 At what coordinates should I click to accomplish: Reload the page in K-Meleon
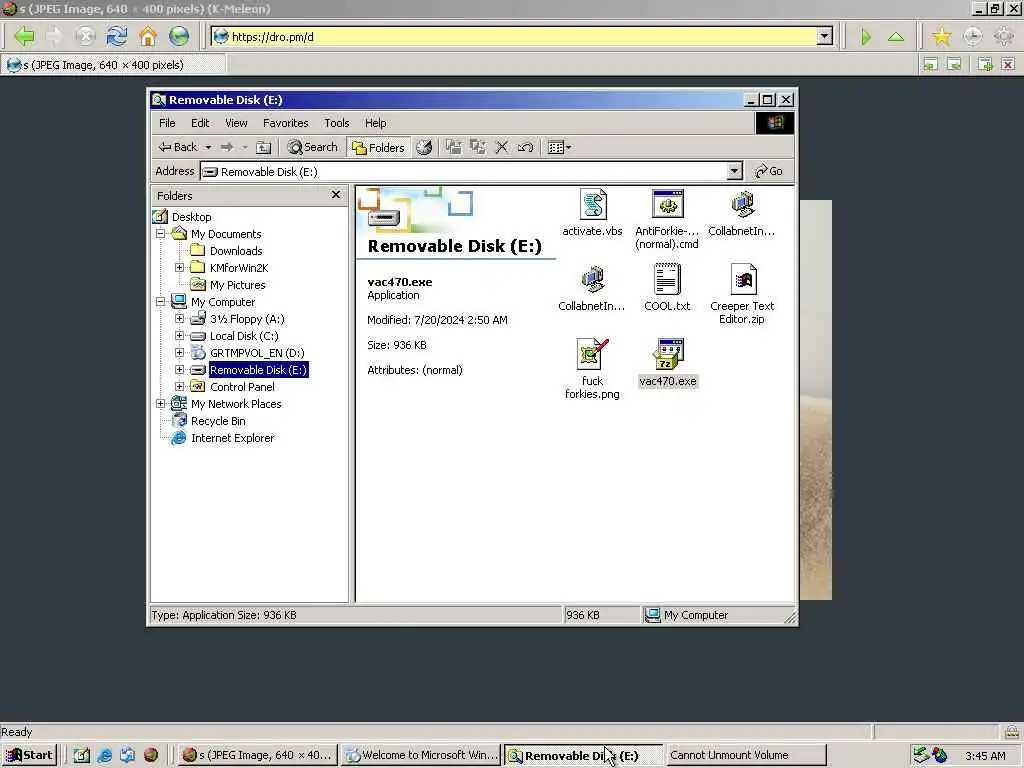tap(117, 36)
